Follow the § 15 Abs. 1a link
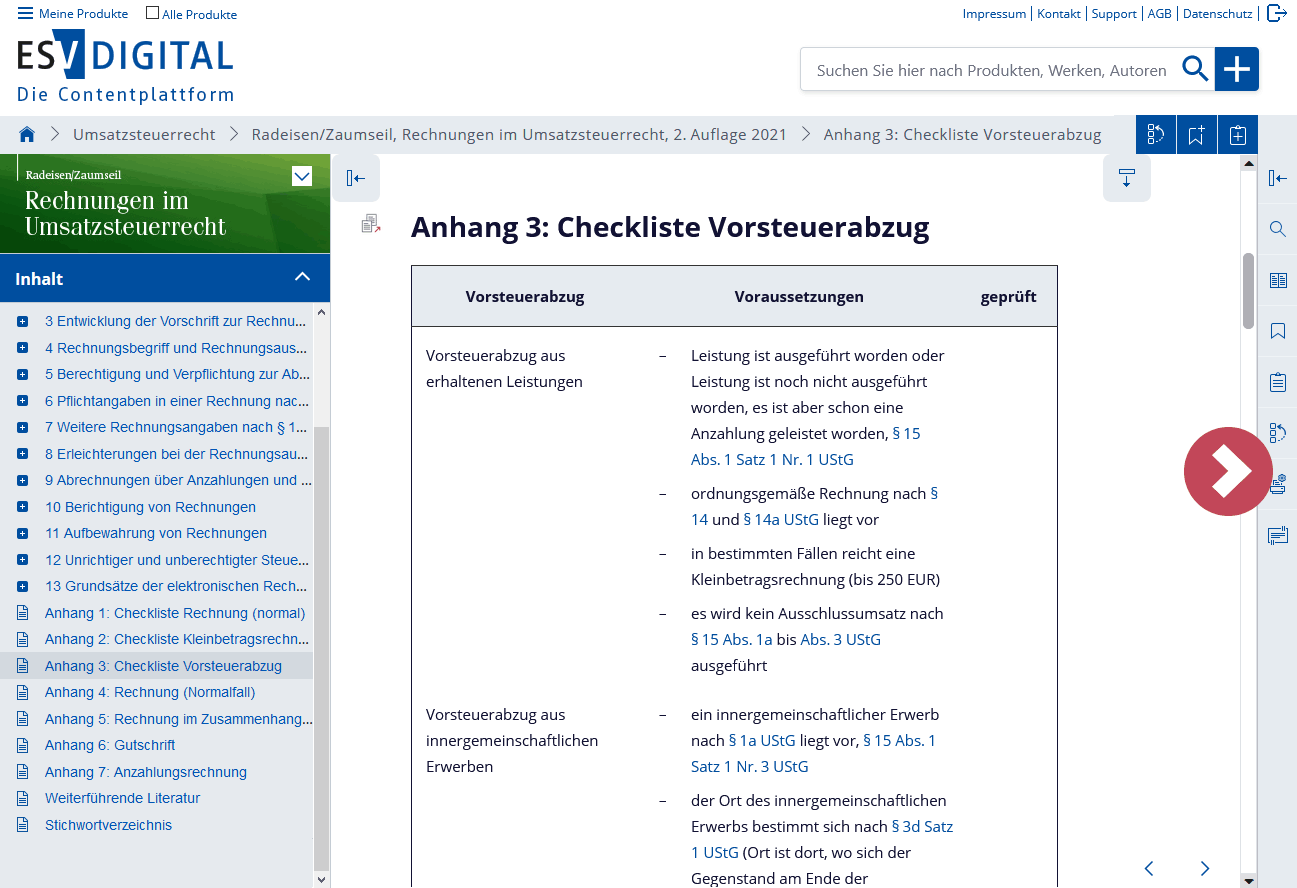This screenshot has width=1297, height=888. pos(732,639)
